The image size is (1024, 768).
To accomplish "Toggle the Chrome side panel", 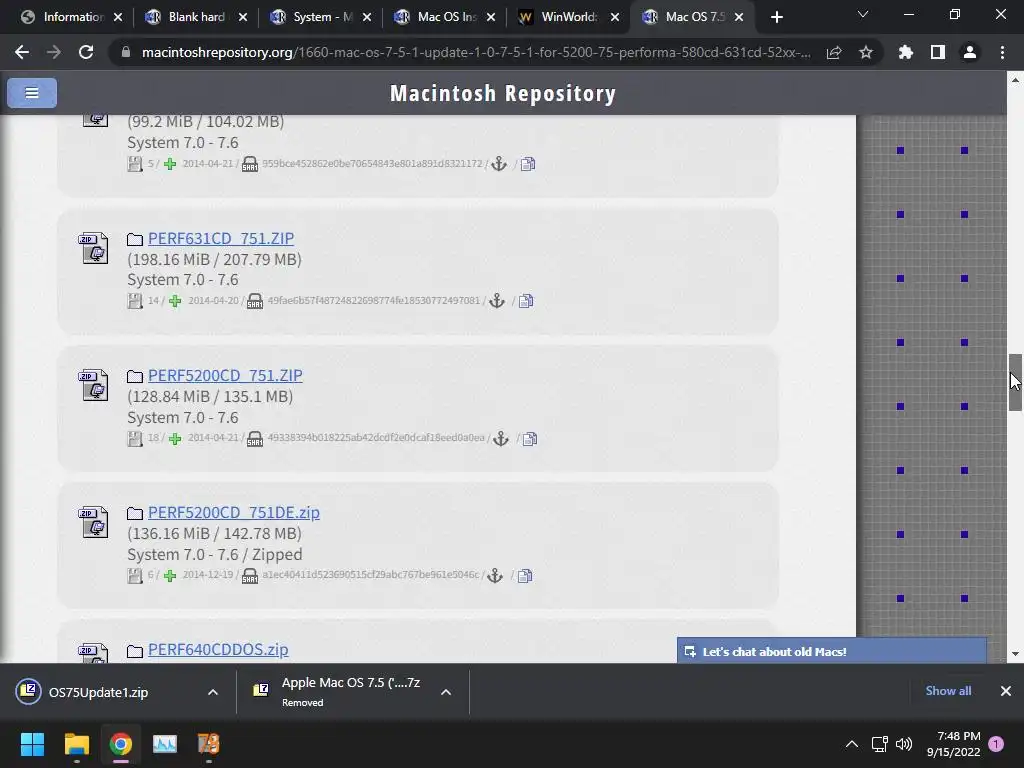I will 938,52.
